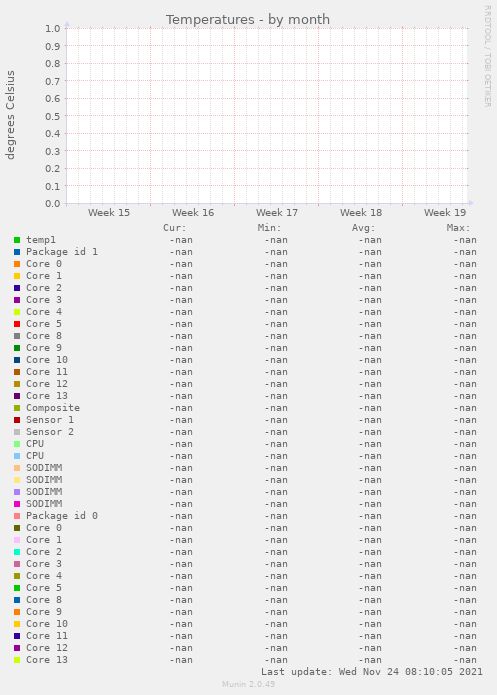
Task: Click the Sensor 1 legend label
Action: 50,420
